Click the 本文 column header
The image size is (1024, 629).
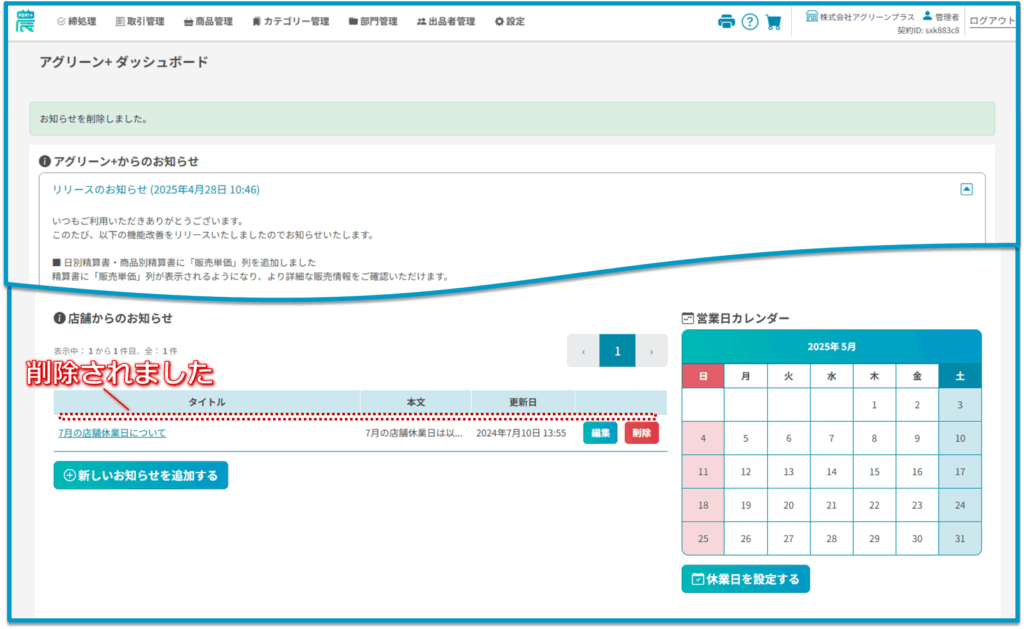416,402
